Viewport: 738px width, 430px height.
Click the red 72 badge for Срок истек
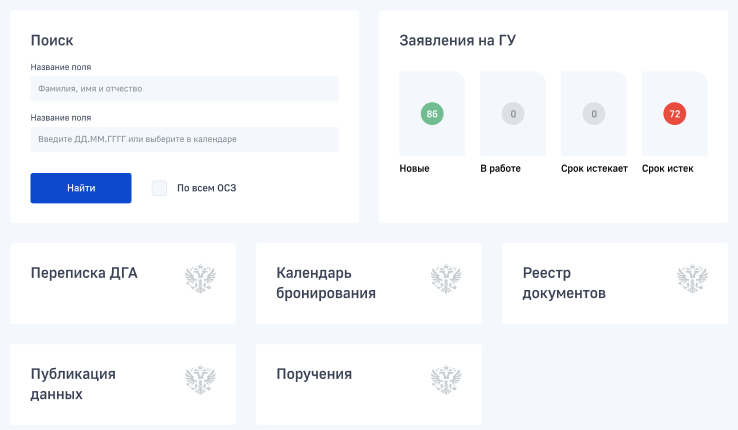point(674,114)
